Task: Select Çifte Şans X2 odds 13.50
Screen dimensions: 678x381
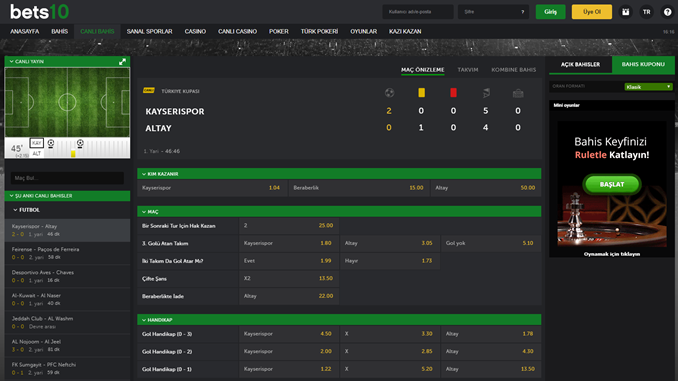Action: tap(289, 279)
